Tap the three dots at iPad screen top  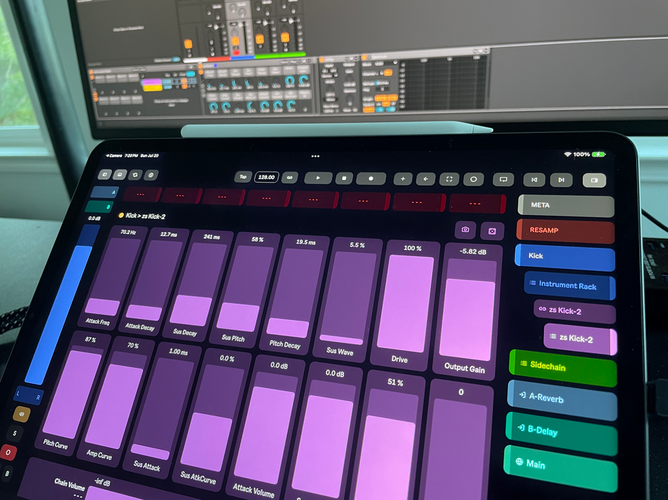(x=315, y=156)
